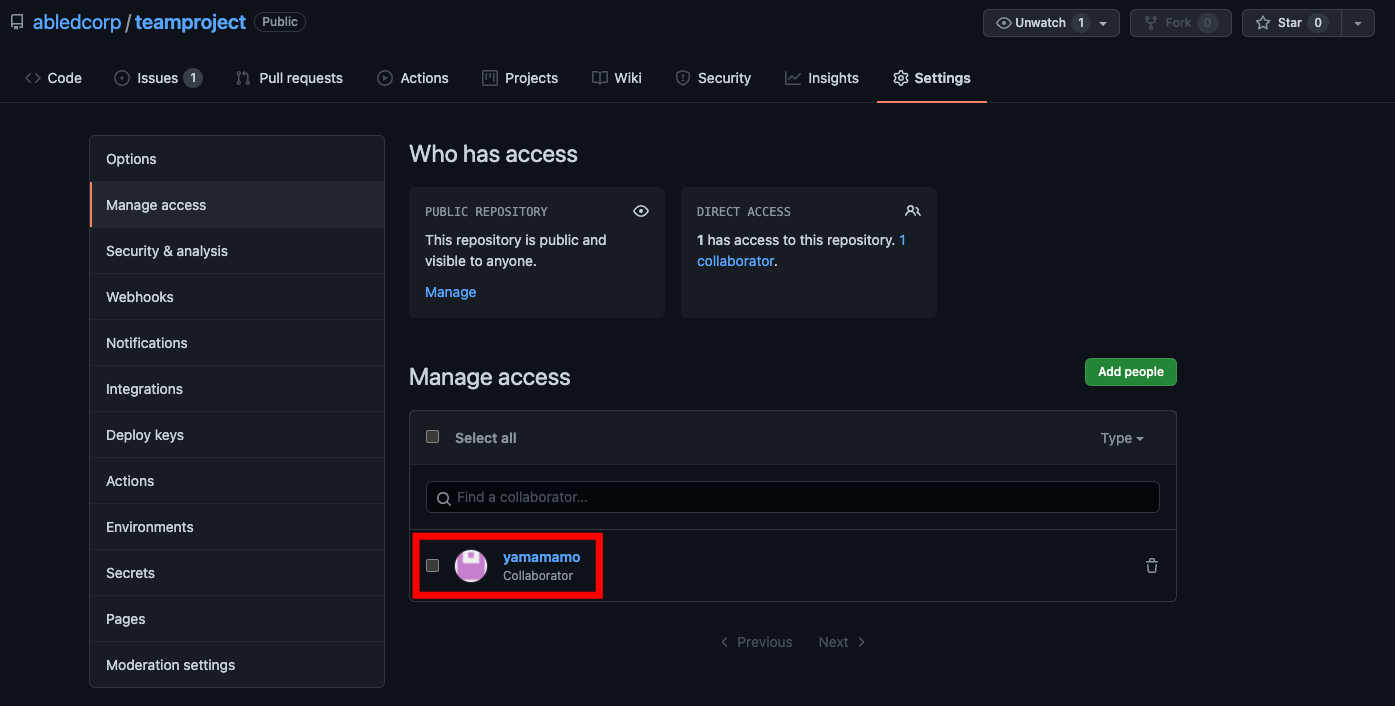Open Moderation settings
Image resolution: width=1395 pixels, height=706 pixels.
[237, 665]
